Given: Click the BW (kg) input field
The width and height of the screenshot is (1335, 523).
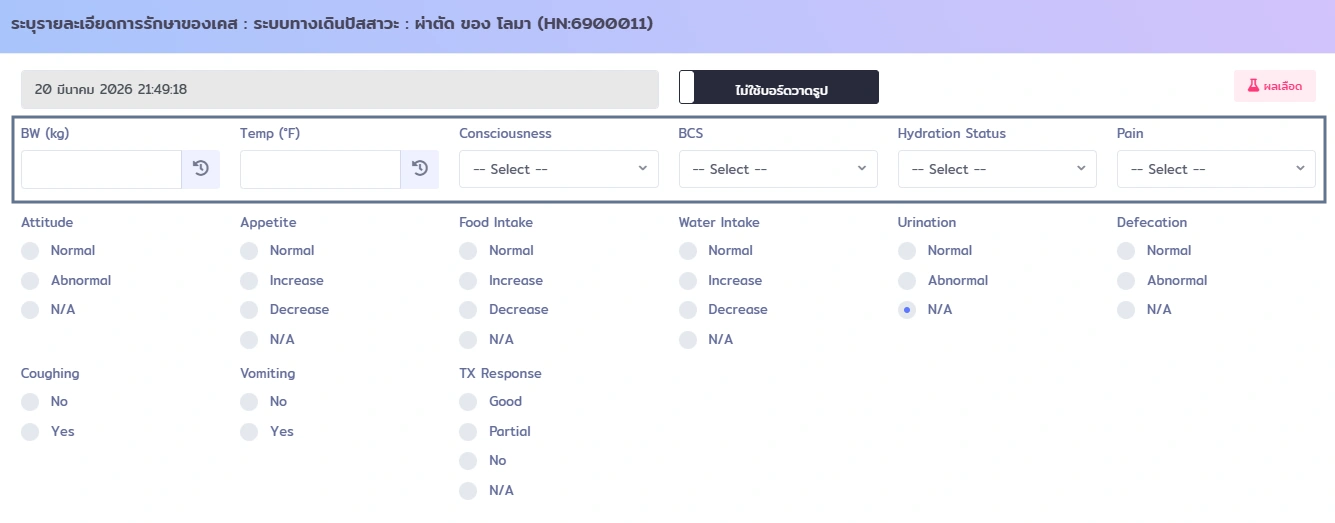Looking at the screenshot, I should click(x=101, y=169).
